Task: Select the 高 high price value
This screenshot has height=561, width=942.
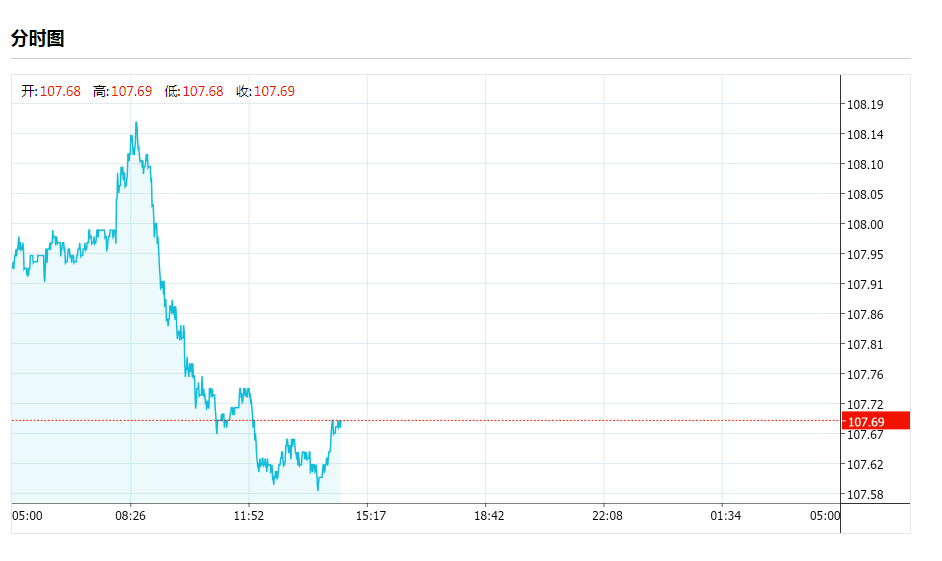Action: click(x=131, y=92)
